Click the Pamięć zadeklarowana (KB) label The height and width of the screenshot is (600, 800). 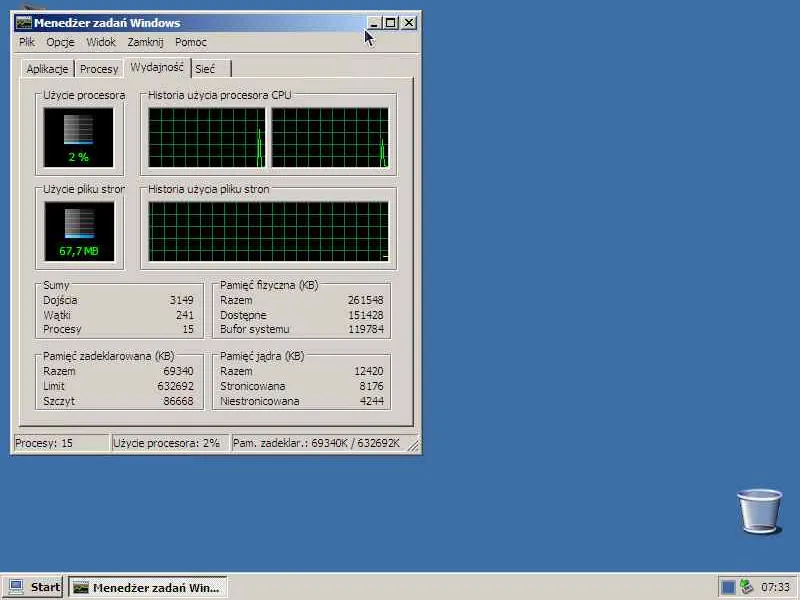(x=108, y=356)
